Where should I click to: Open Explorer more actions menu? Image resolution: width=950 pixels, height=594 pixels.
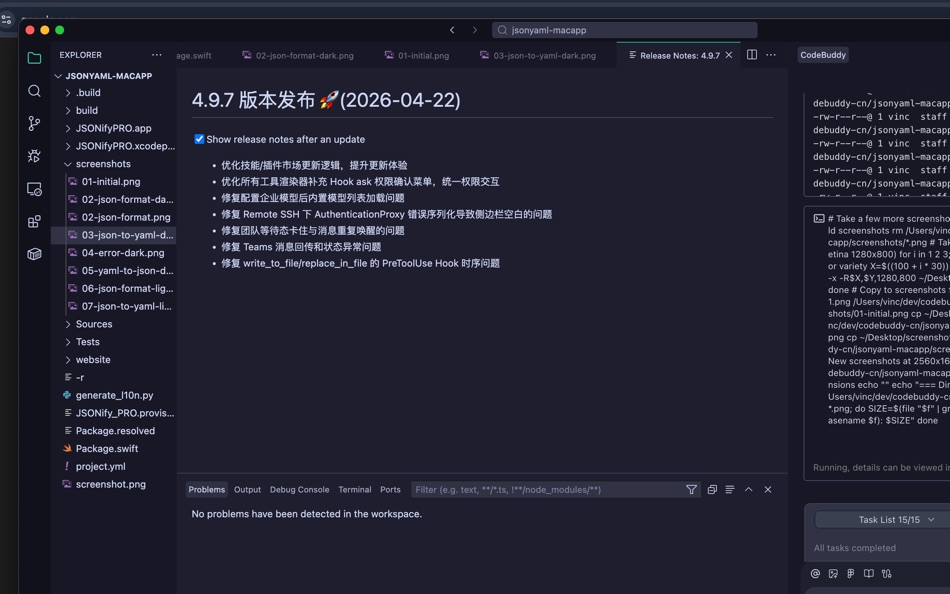click(157, 55)
